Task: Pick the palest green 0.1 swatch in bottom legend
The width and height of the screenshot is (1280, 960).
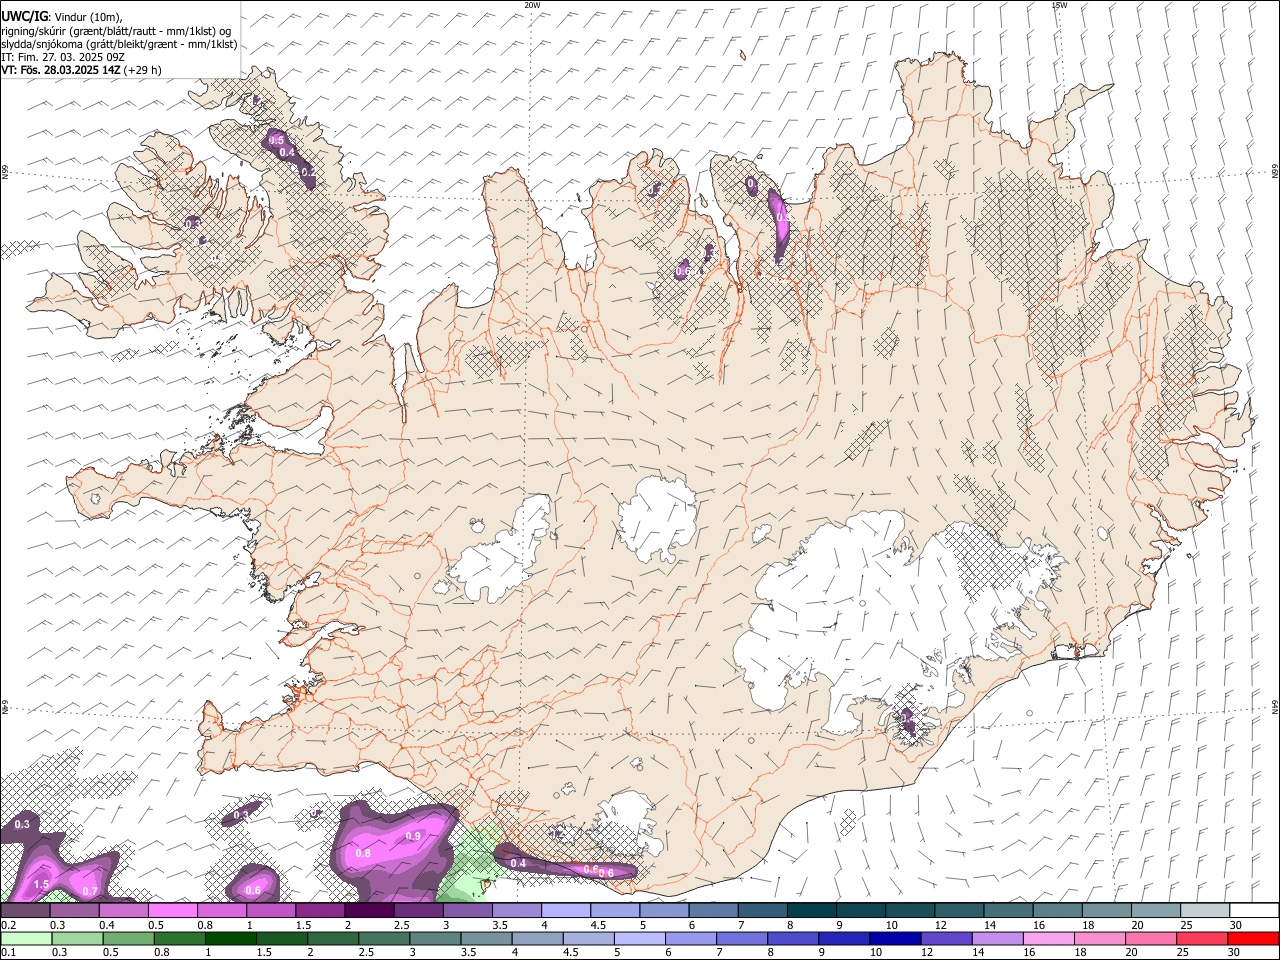Action: coord(26,938)
